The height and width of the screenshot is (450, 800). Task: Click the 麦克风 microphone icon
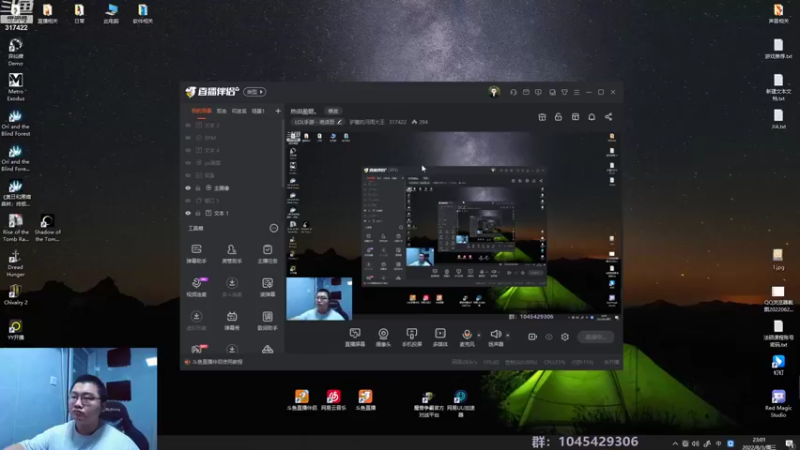(466, 337)
